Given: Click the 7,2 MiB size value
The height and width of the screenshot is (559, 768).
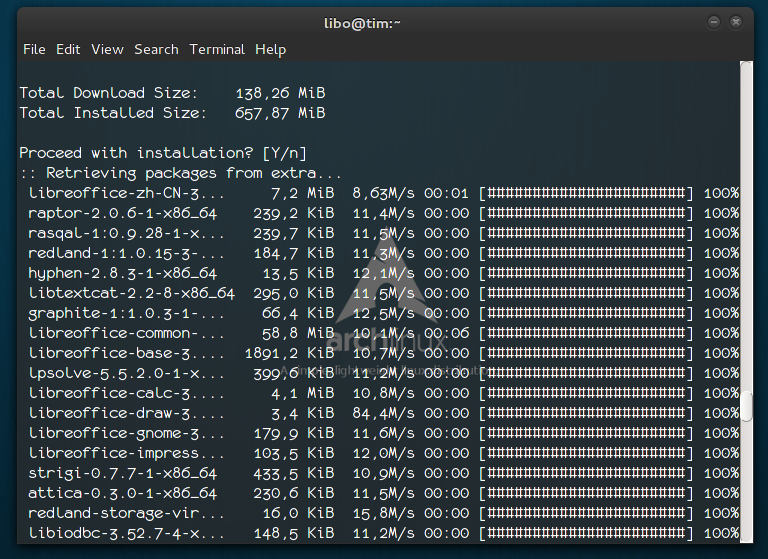Looking at the screenshot, I should (x=303, y=193).
